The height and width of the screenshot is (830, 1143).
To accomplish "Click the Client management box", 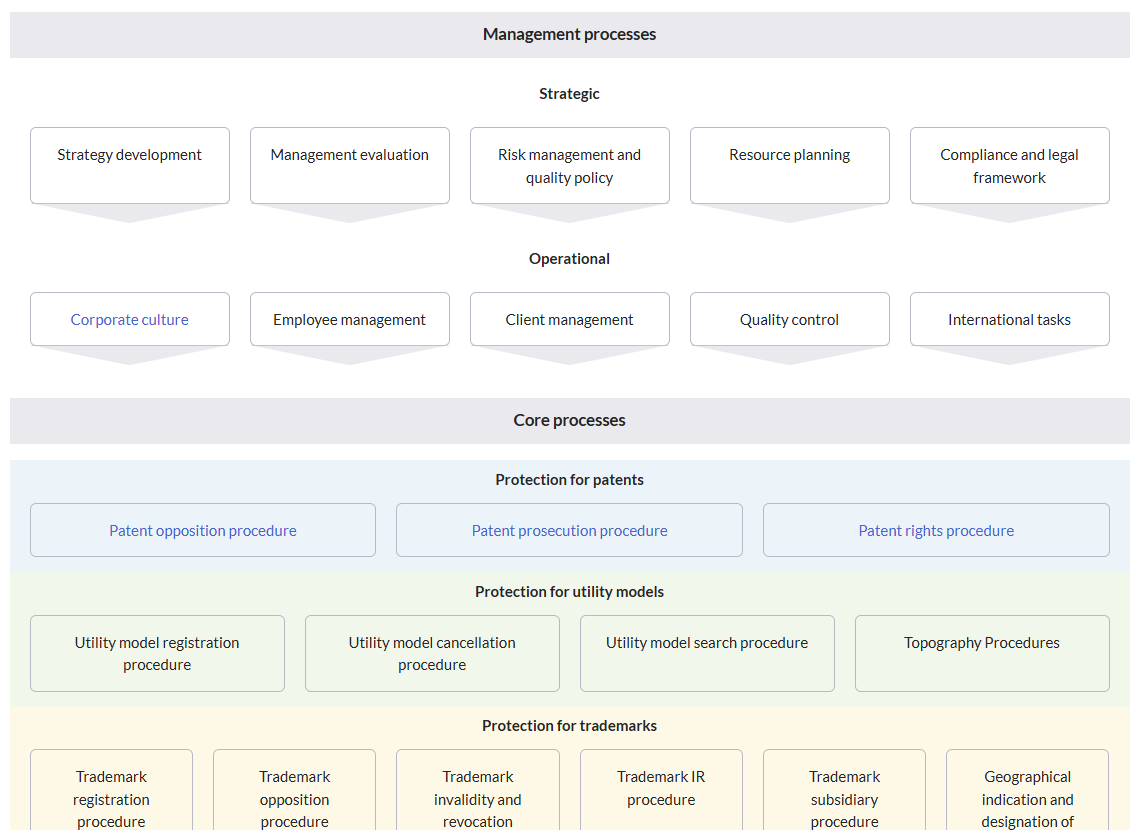I will [569, 320].
